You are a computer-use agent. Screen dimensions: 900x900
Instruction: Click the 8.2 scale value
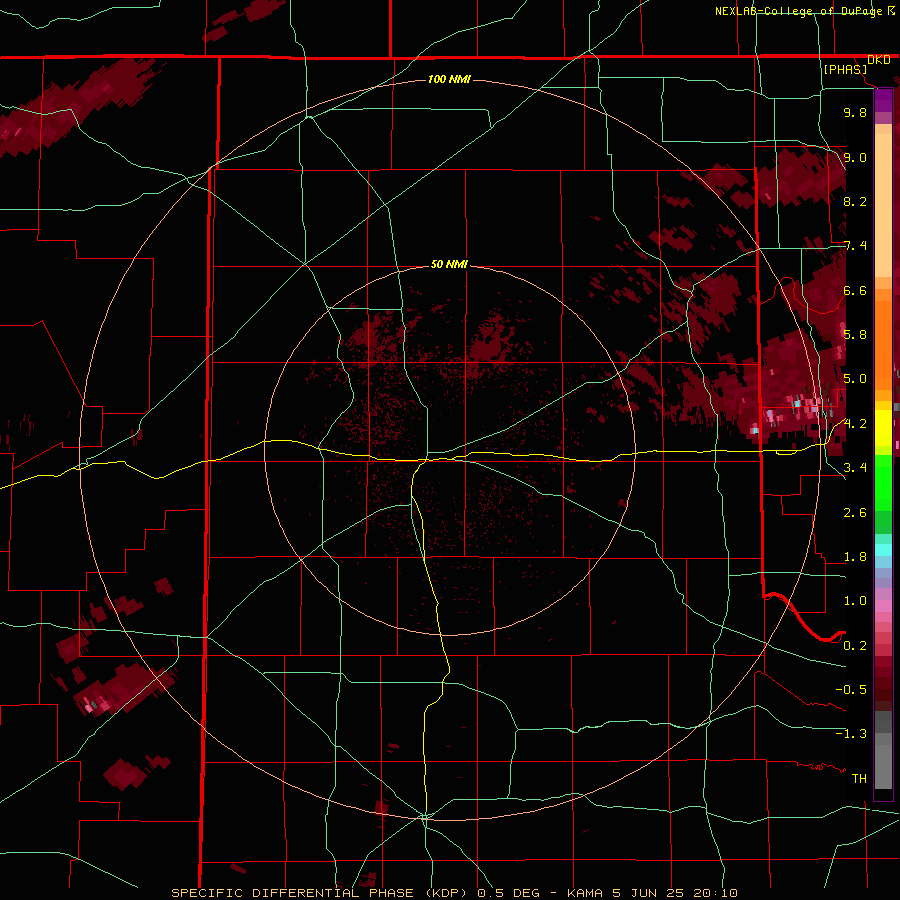pos(855,201)
